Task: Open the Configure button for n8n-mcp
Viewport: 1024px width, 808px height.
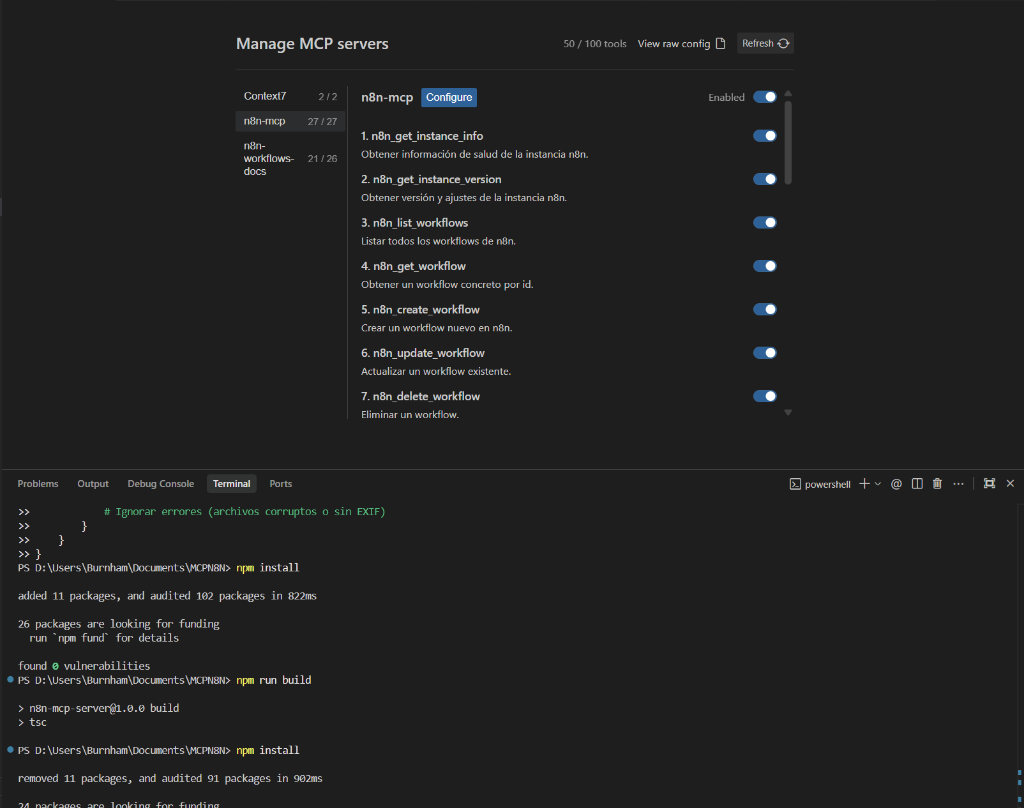Action: [449, 97]
